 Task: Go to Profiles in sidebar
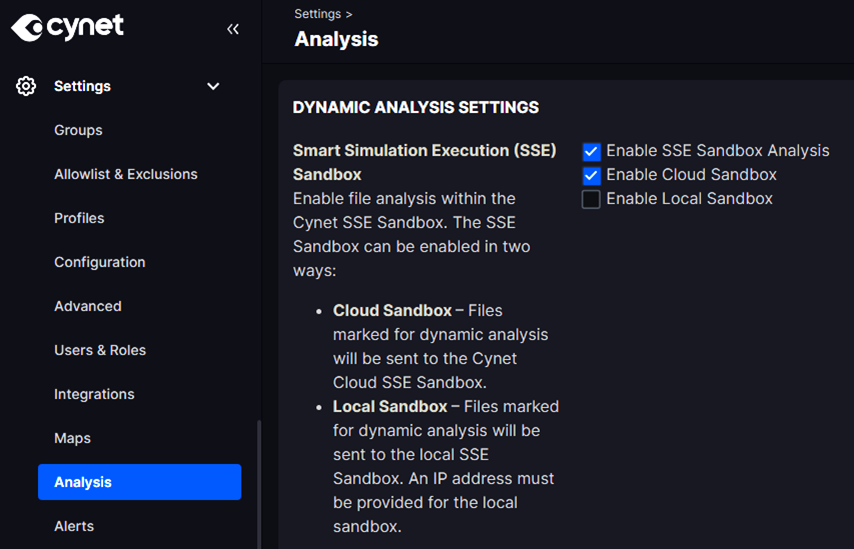coord(79,218)
